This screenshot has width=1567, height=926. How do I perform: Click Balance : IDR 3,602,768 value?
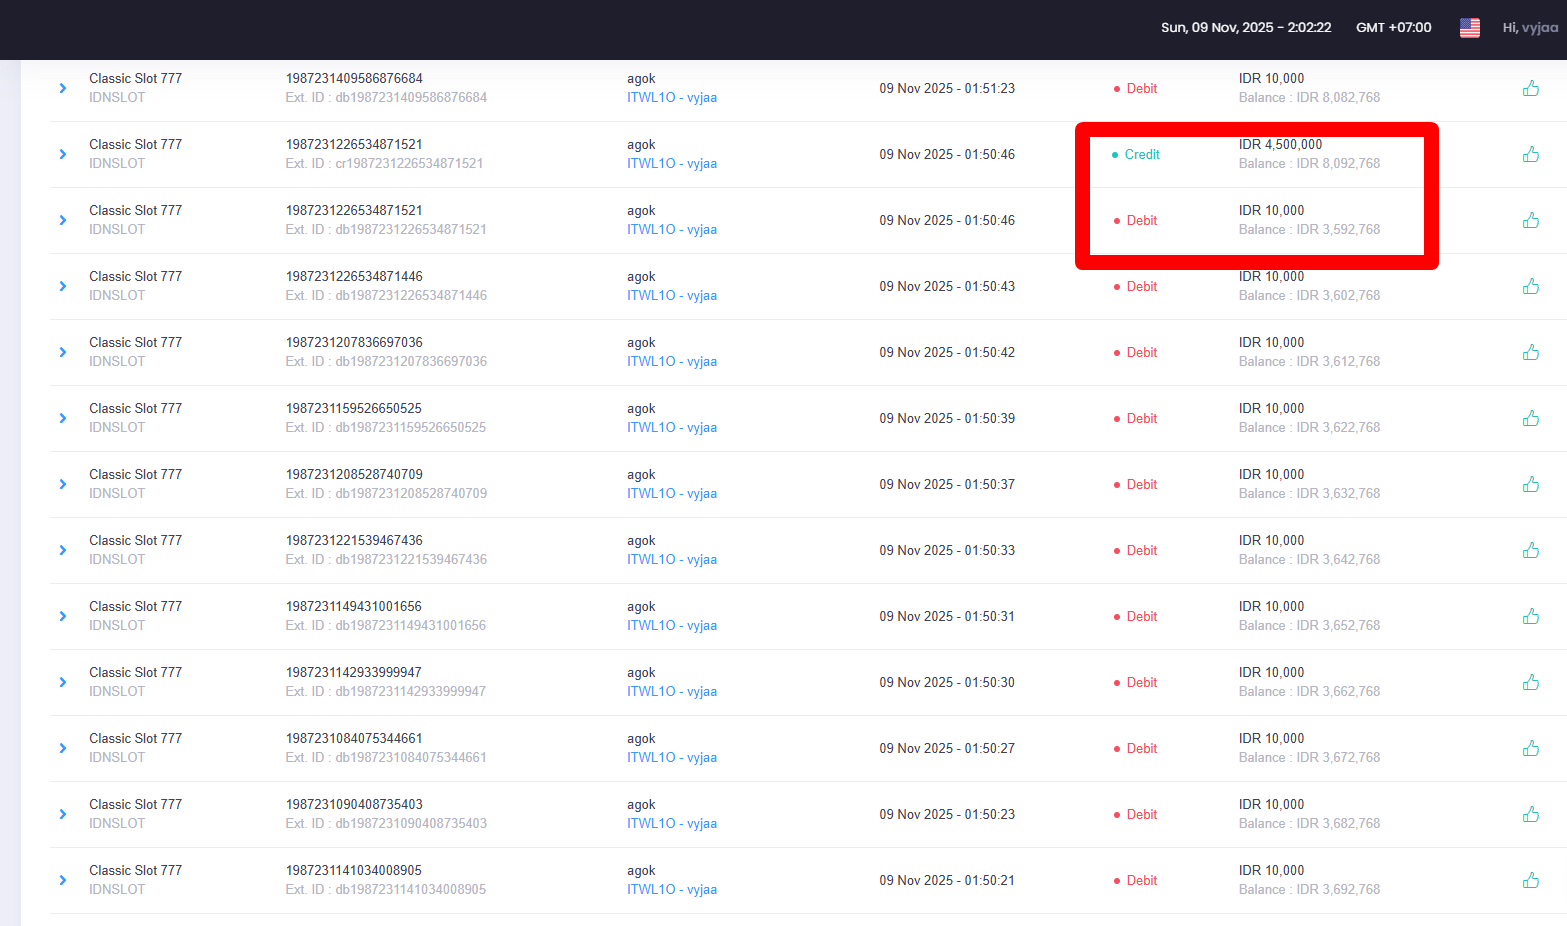click(1309, 296)
